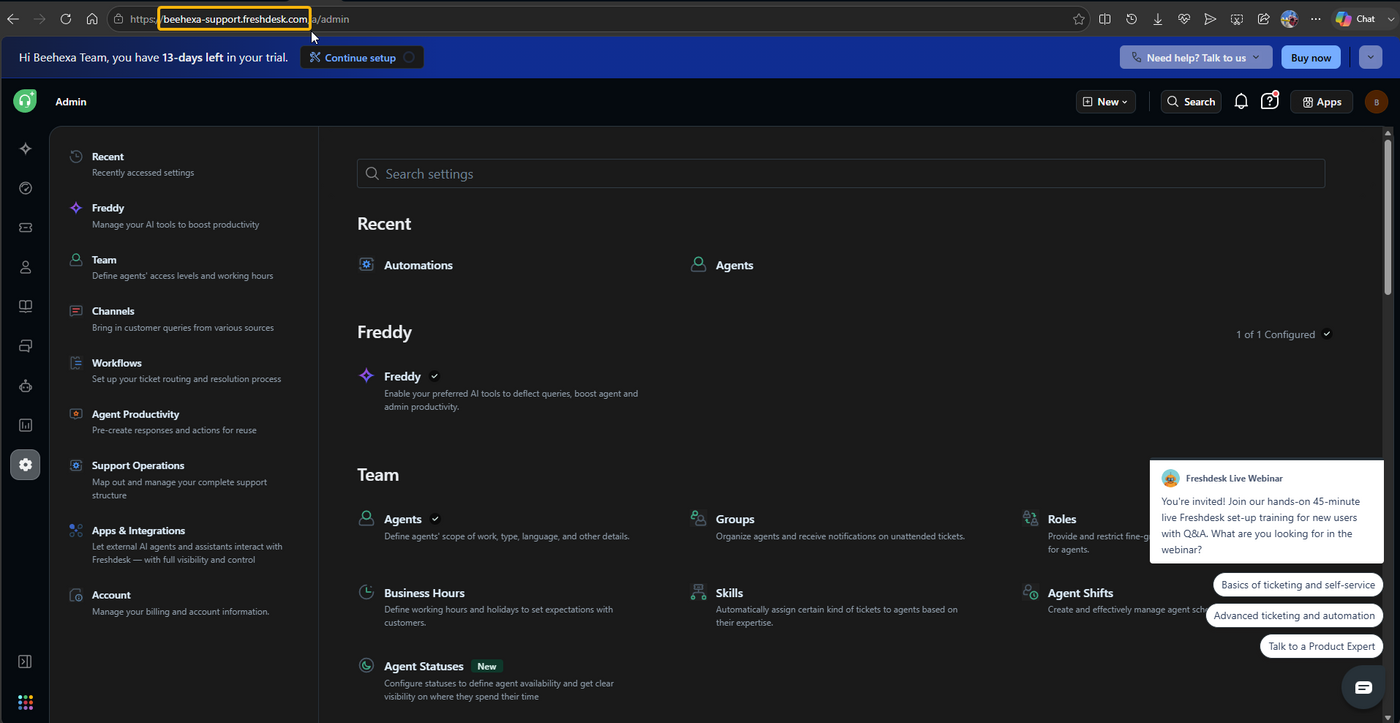Expand Need help? Talk to us dropdown
Image resolution: width=1400 pixels, height=723 pixels.
1196,57
